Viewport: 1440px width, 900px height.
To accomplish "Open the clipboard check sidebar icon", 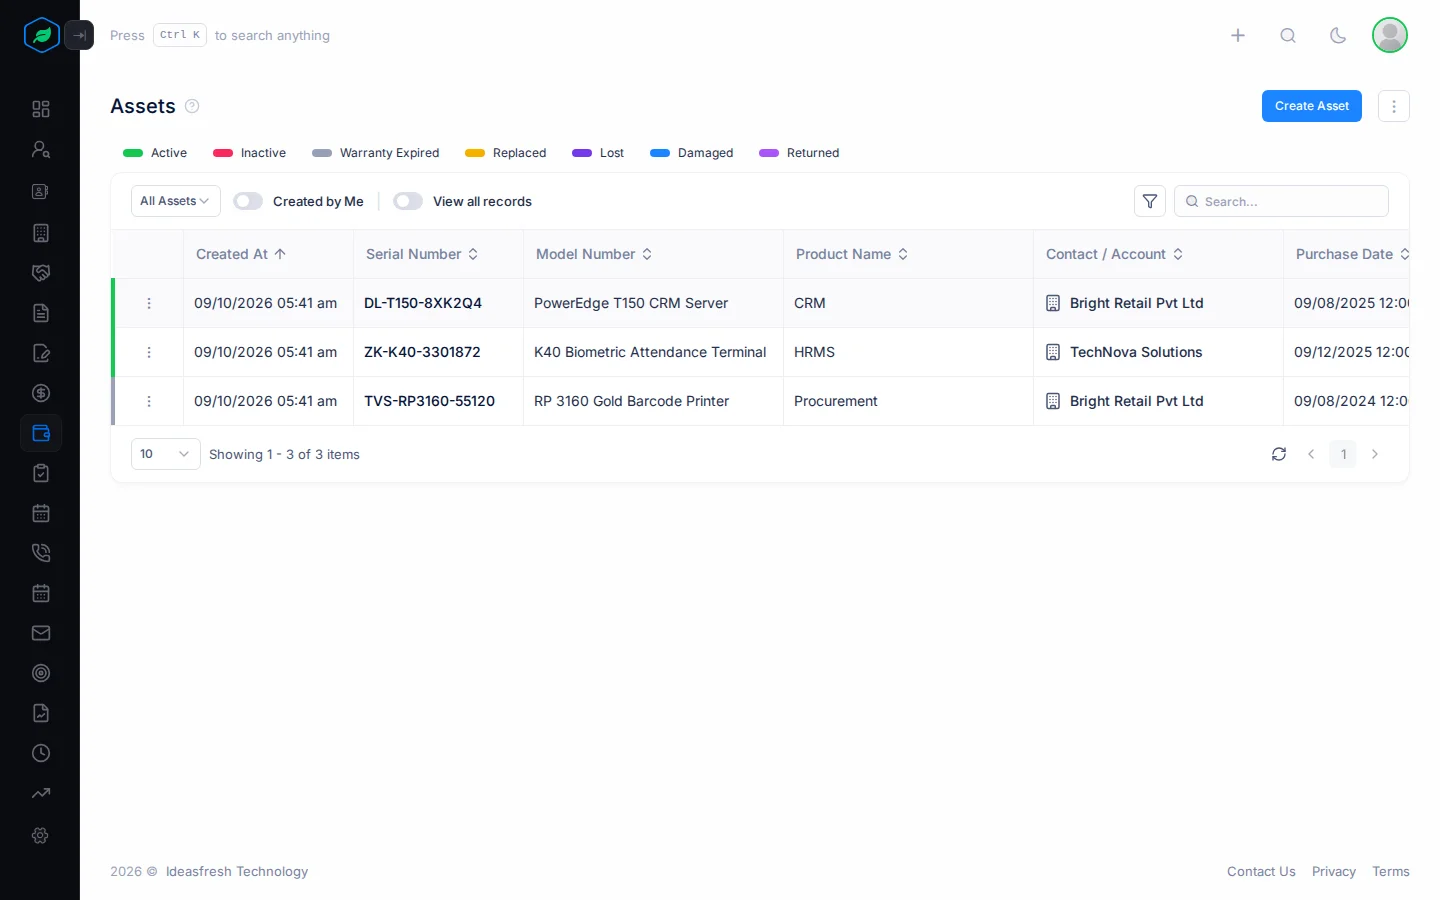I will point(41,473).
